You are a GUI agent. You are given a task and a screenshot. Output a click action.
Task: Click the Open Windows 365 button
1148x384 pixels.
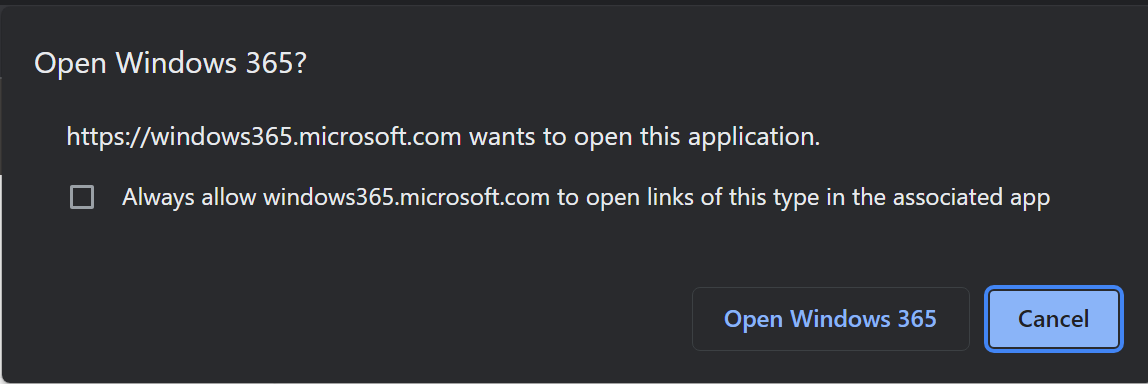(830, 319)
